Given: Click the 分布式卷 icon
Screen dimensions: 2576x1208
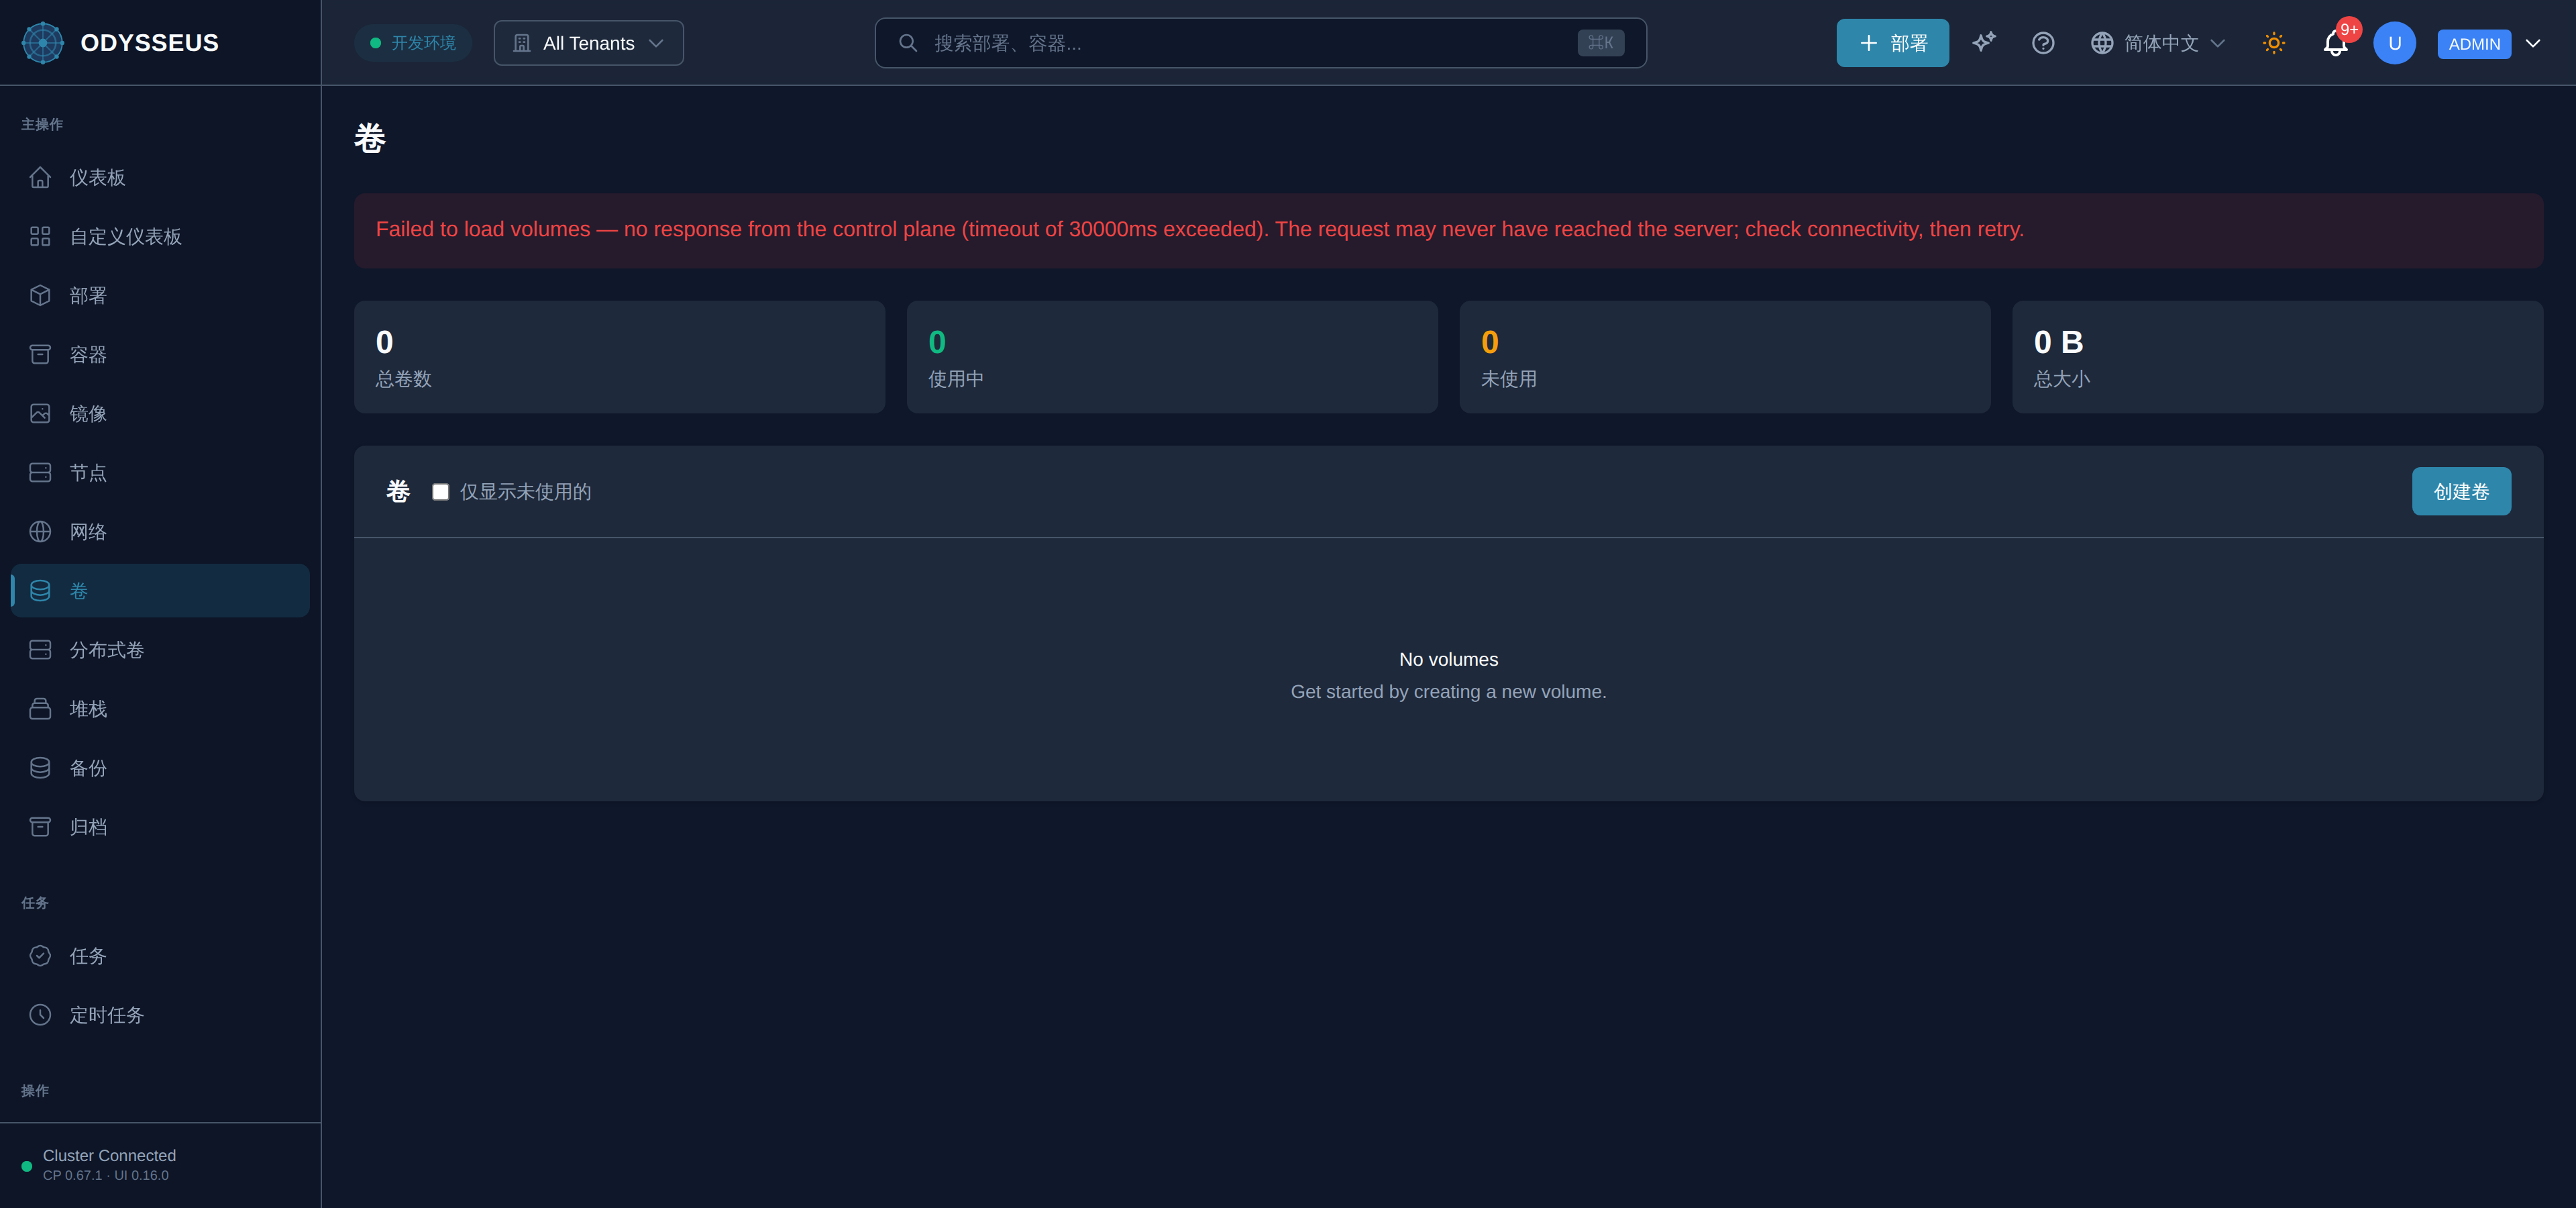Looking at the screenshot, I should [40, 650].
